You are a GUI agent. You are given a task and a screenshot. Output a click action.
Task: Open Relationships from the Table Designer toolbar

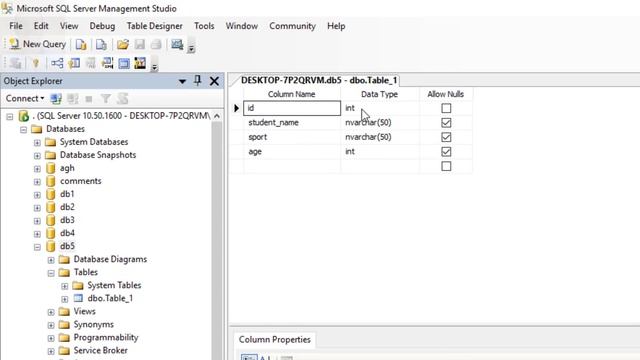click(57, 63)
